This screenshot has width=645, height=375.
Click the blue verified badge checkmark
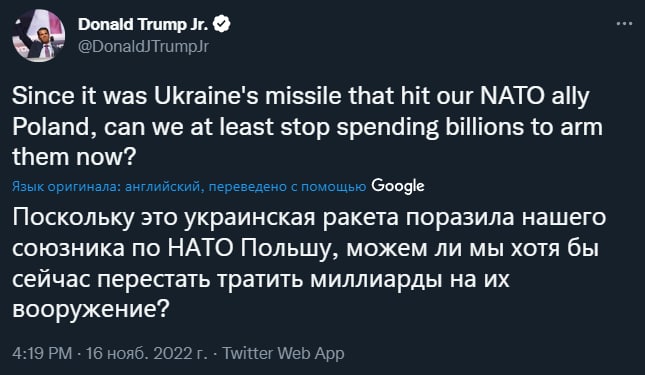223,25
